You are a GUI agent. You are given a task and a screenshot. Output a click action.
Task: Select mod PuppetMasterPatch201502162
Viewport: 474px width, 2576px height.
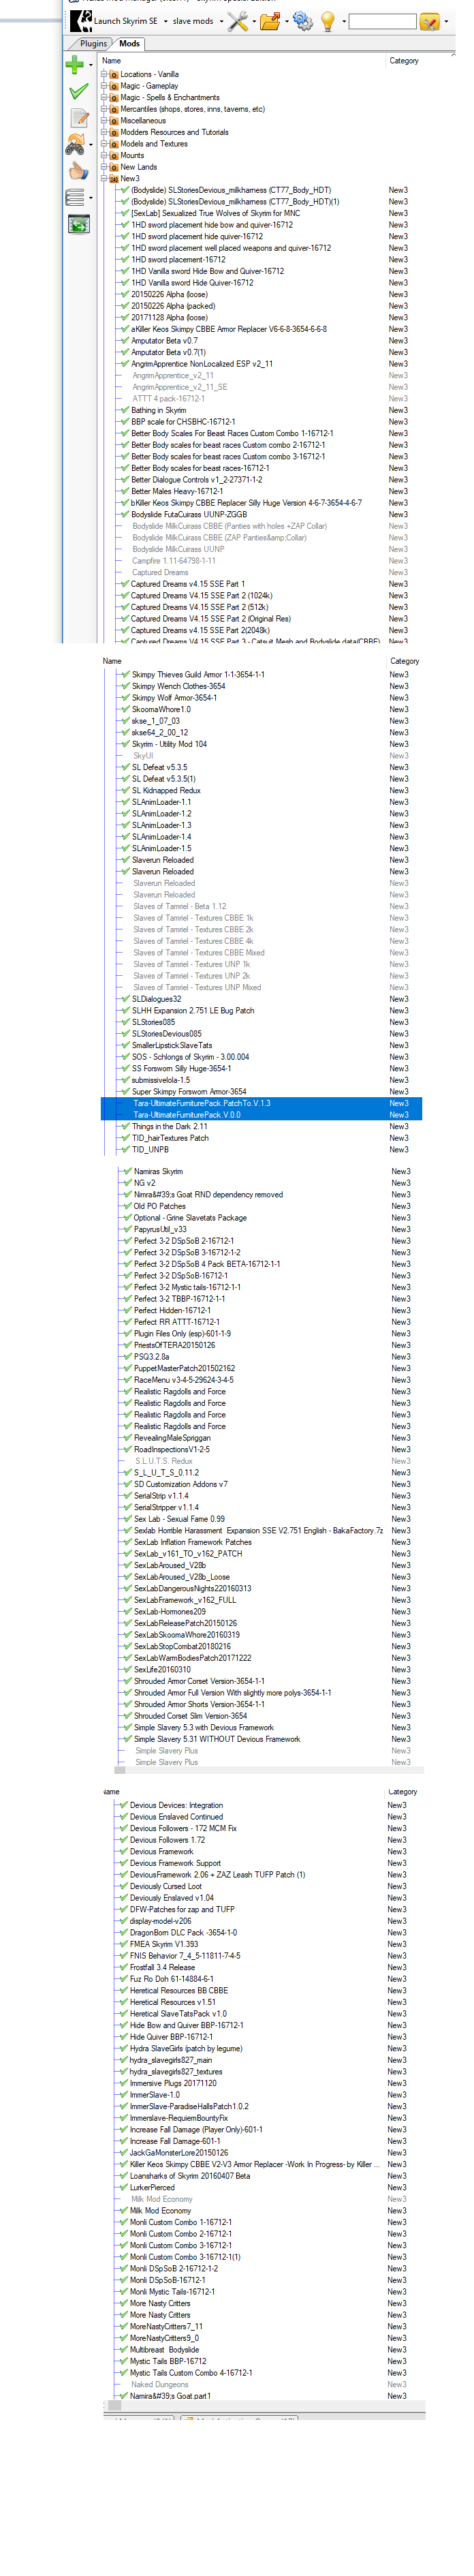(x=184, y=1369)
